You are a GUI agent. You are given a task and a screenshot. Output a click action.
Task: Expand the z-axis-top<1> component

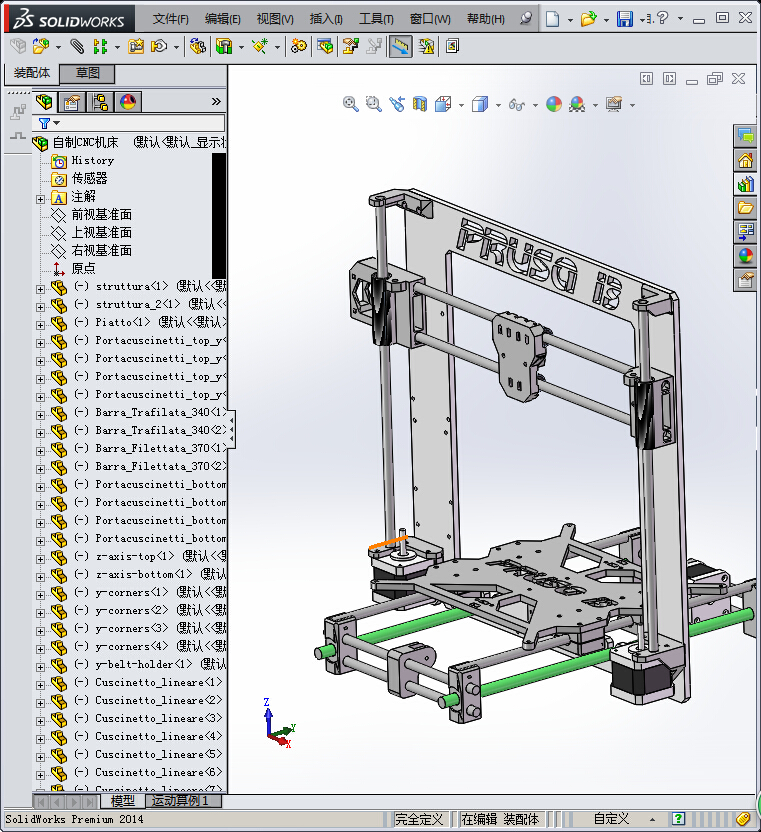click(x=40, y=559)
